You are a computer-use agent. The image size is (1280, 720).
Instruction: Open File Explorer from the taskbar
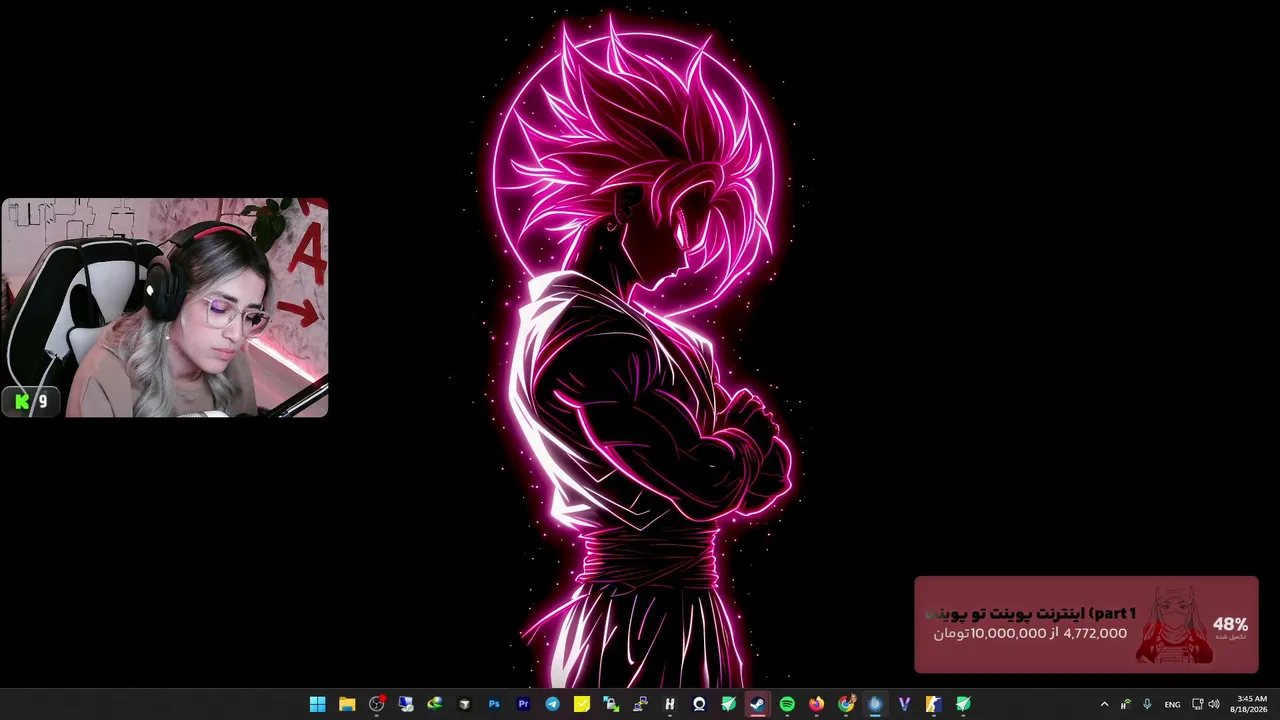[x=347, y=704]
